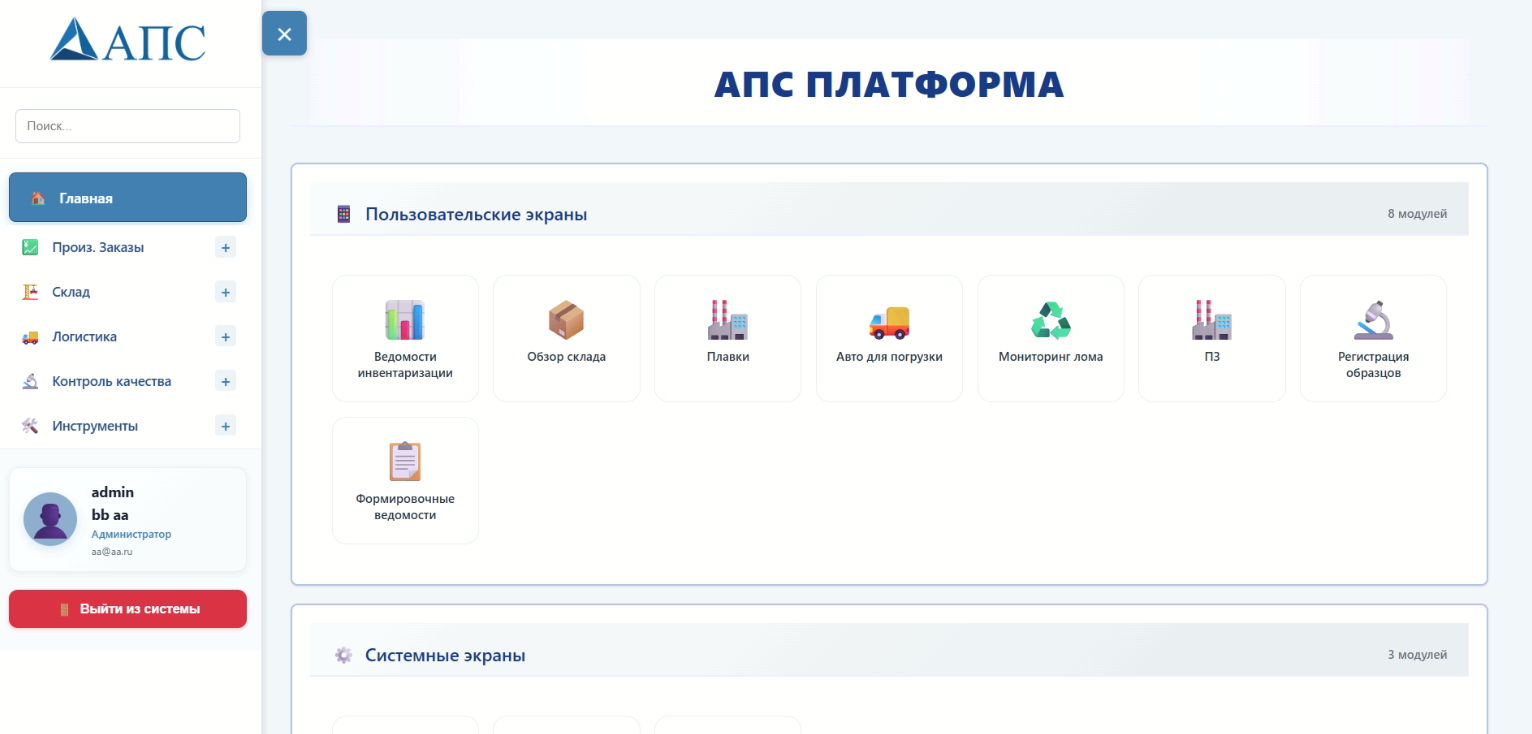Open the Обзор склада box icon

point(566,320)
